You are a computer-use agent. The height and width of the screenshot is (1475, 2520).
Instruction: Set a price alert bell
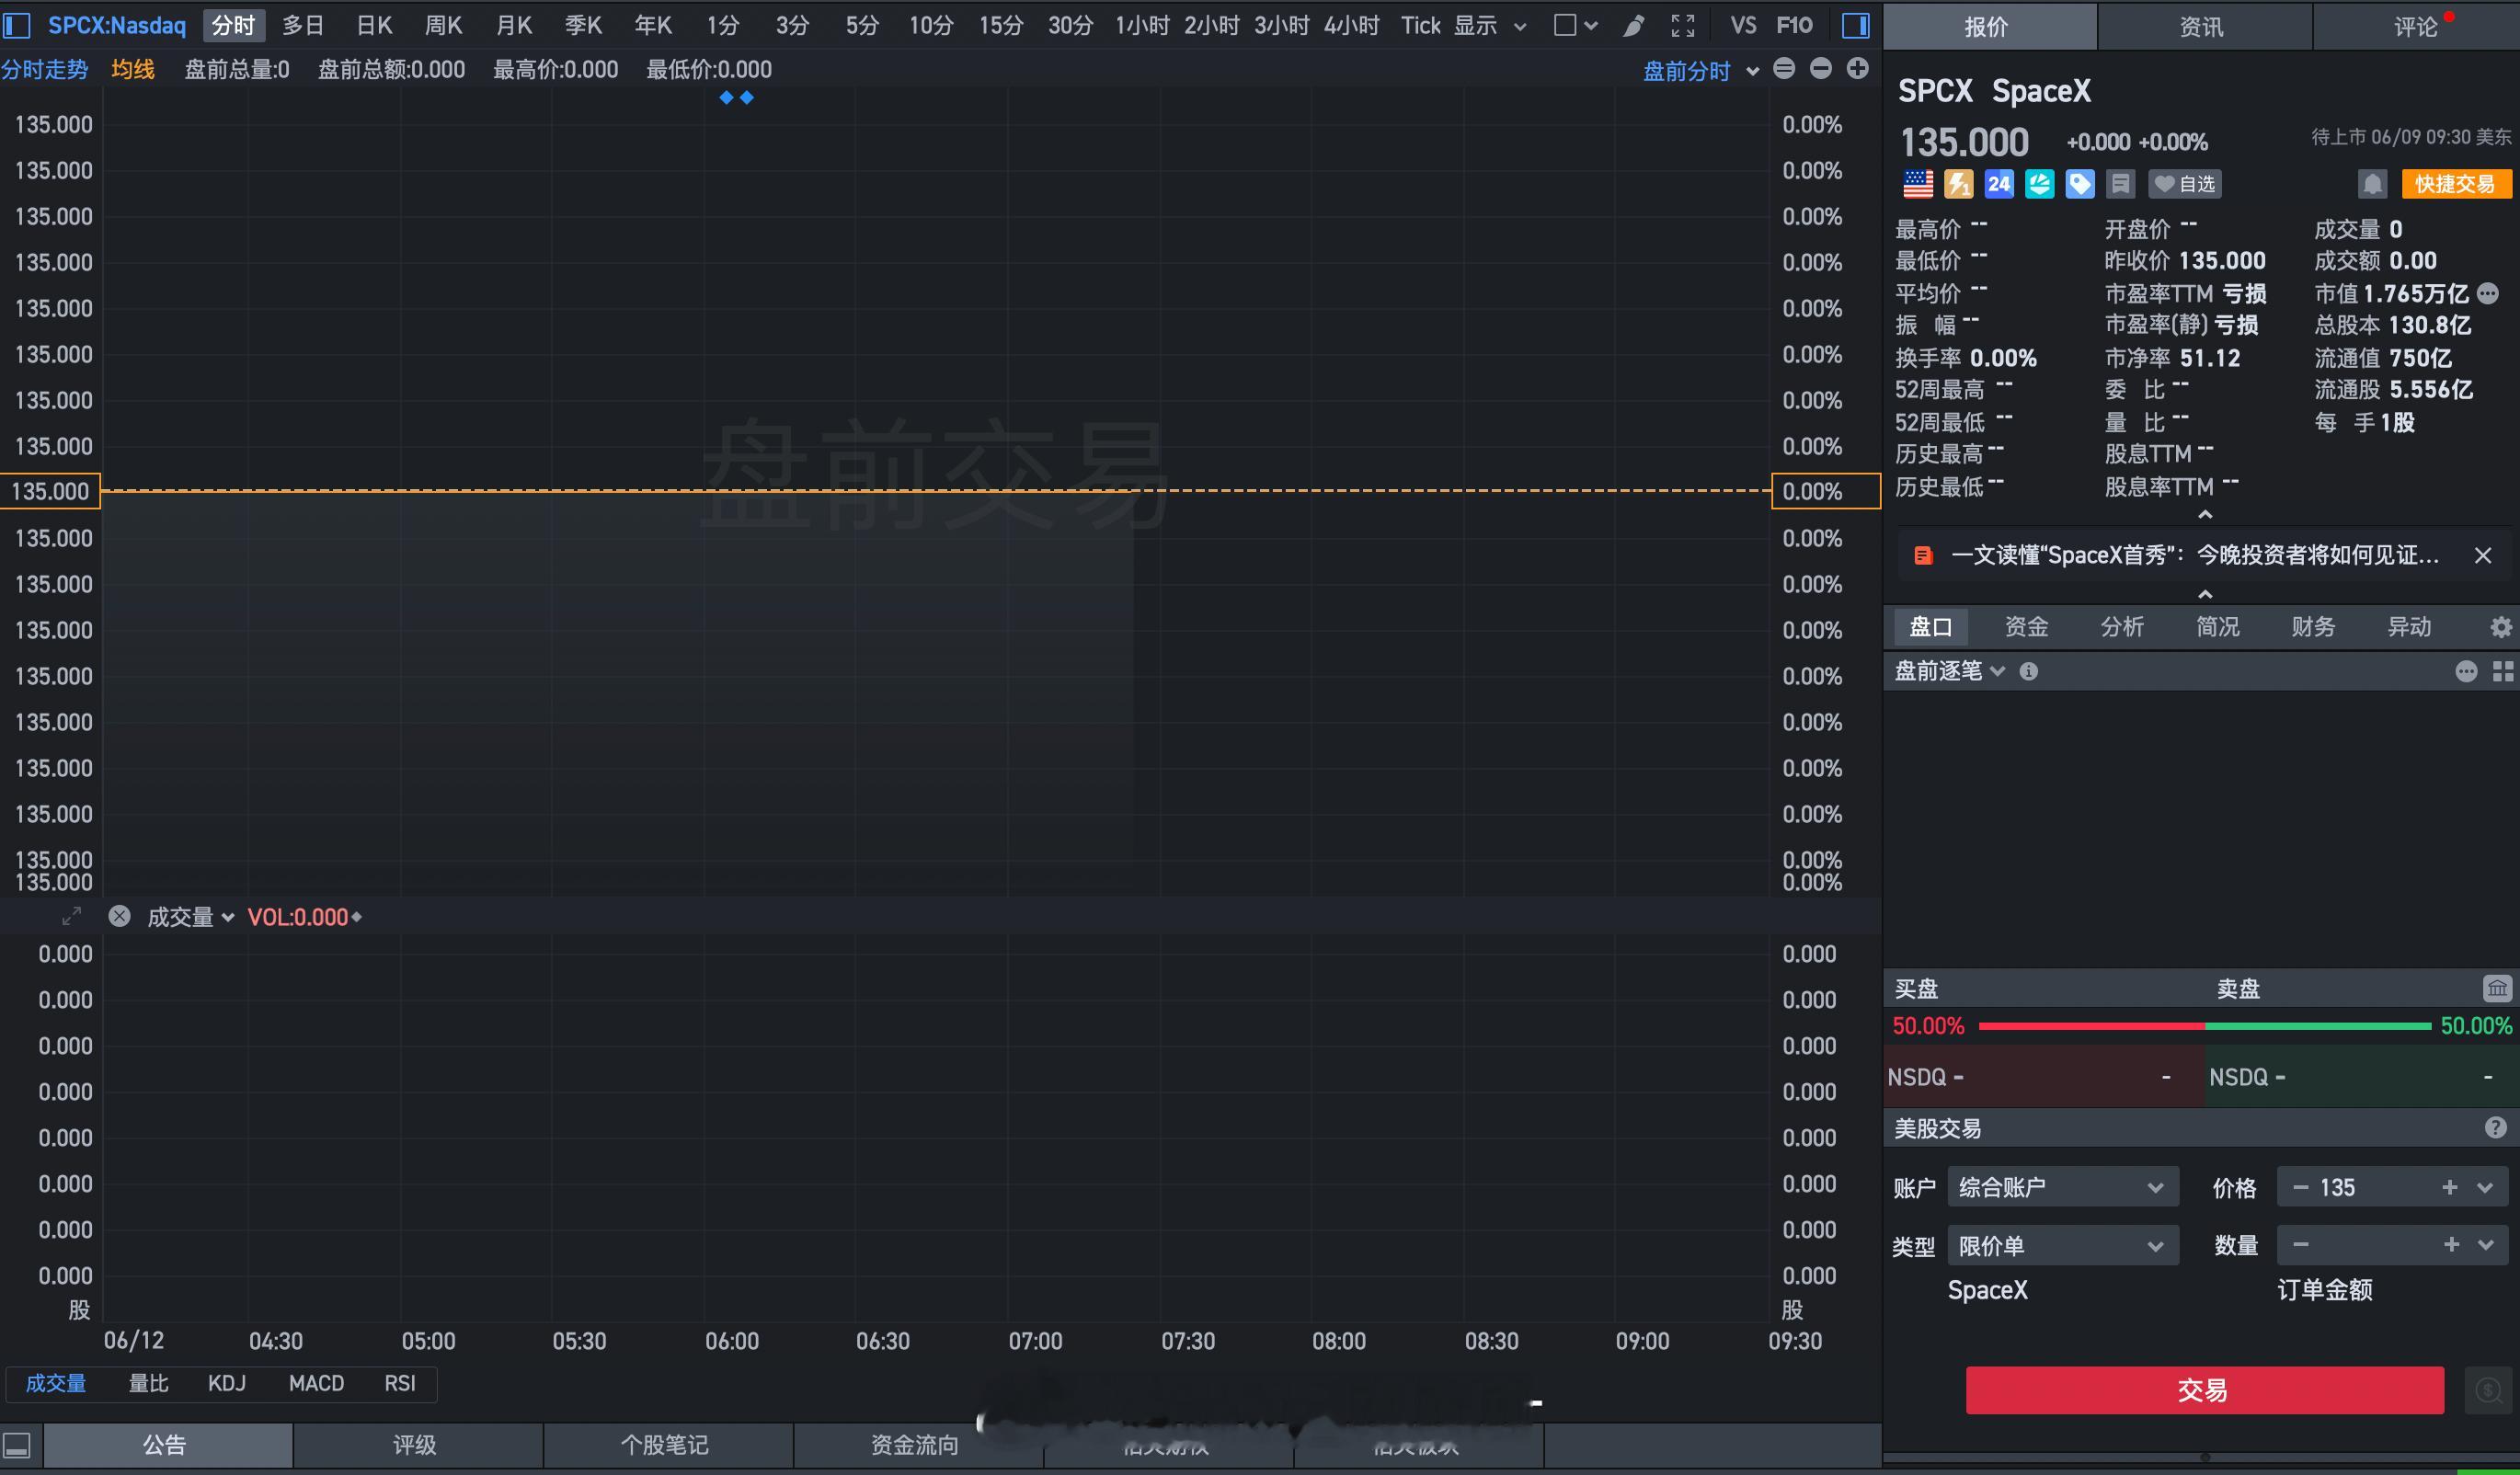pyautogui.click(x=2372, y=184)
